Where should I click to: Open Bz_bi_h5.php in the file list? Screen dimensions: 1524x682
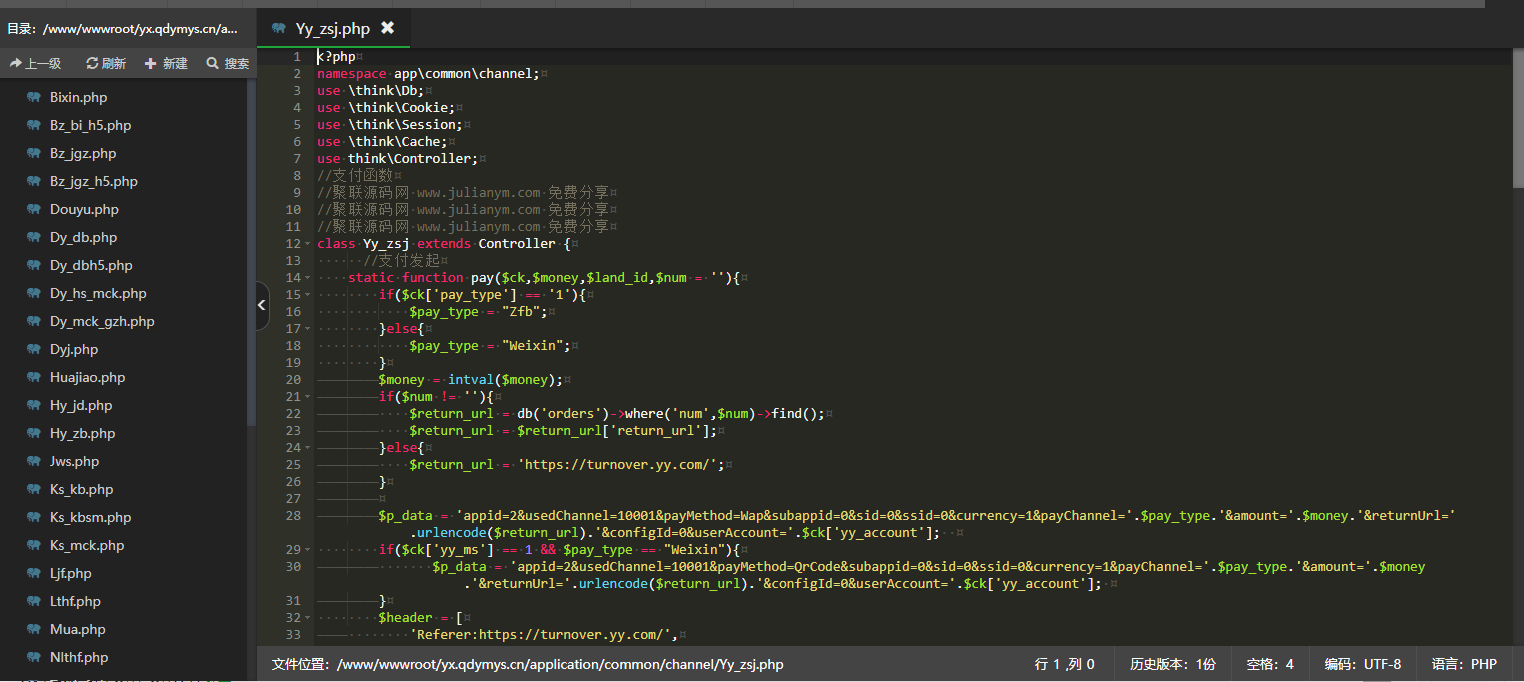click(90, 125)
